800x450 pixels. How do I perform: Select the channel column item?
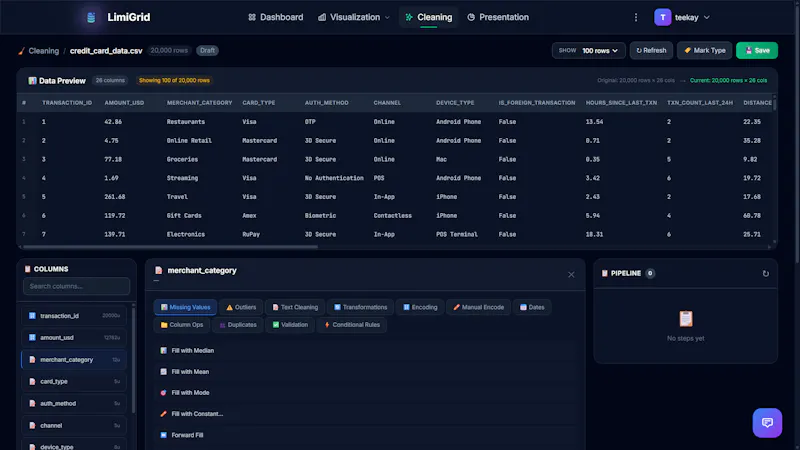pos(74,426)
